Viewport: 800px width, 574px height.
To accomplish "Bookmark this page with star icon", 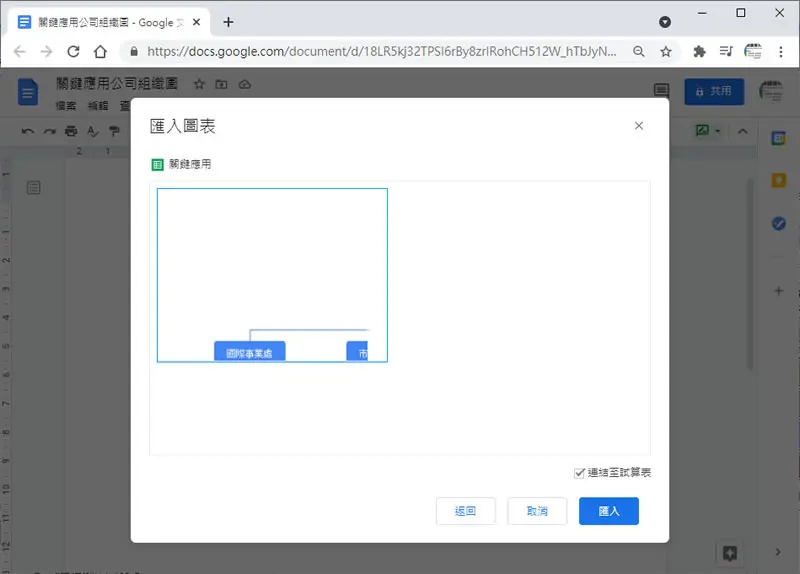I will tap(666, 51).
